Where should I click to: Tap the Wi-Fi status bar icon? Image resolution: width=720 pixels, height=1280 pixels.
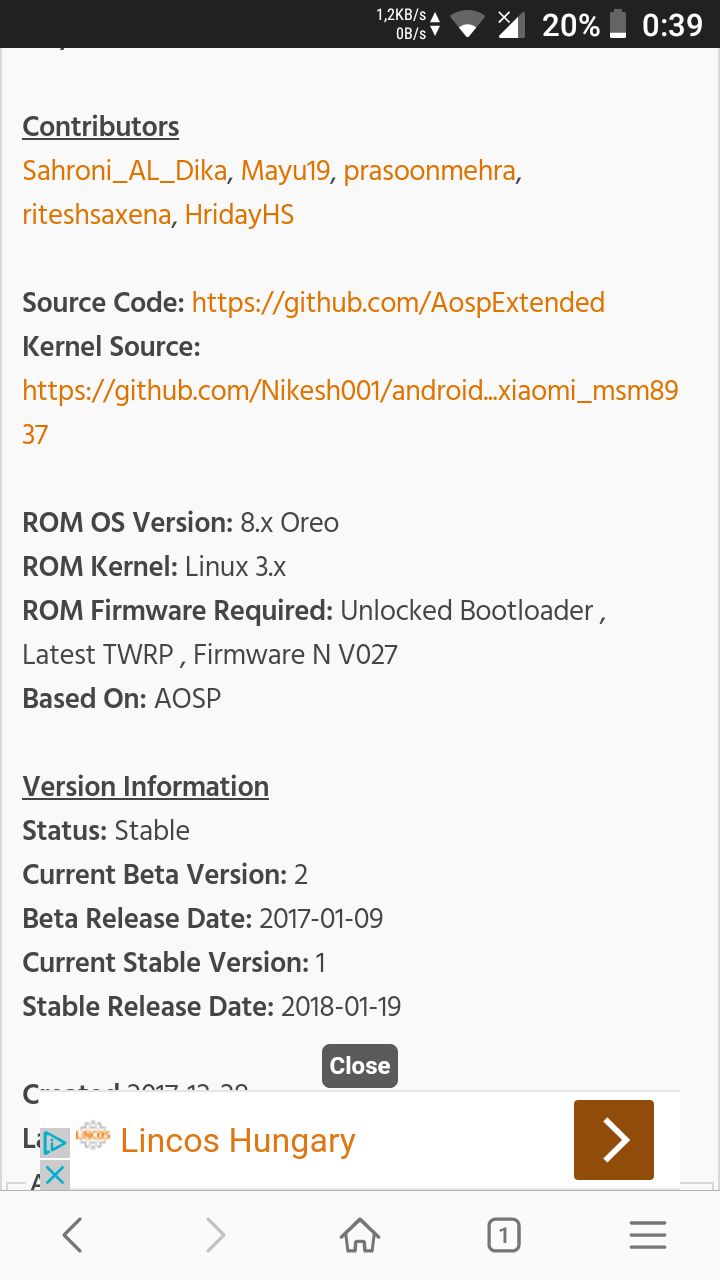466,25
